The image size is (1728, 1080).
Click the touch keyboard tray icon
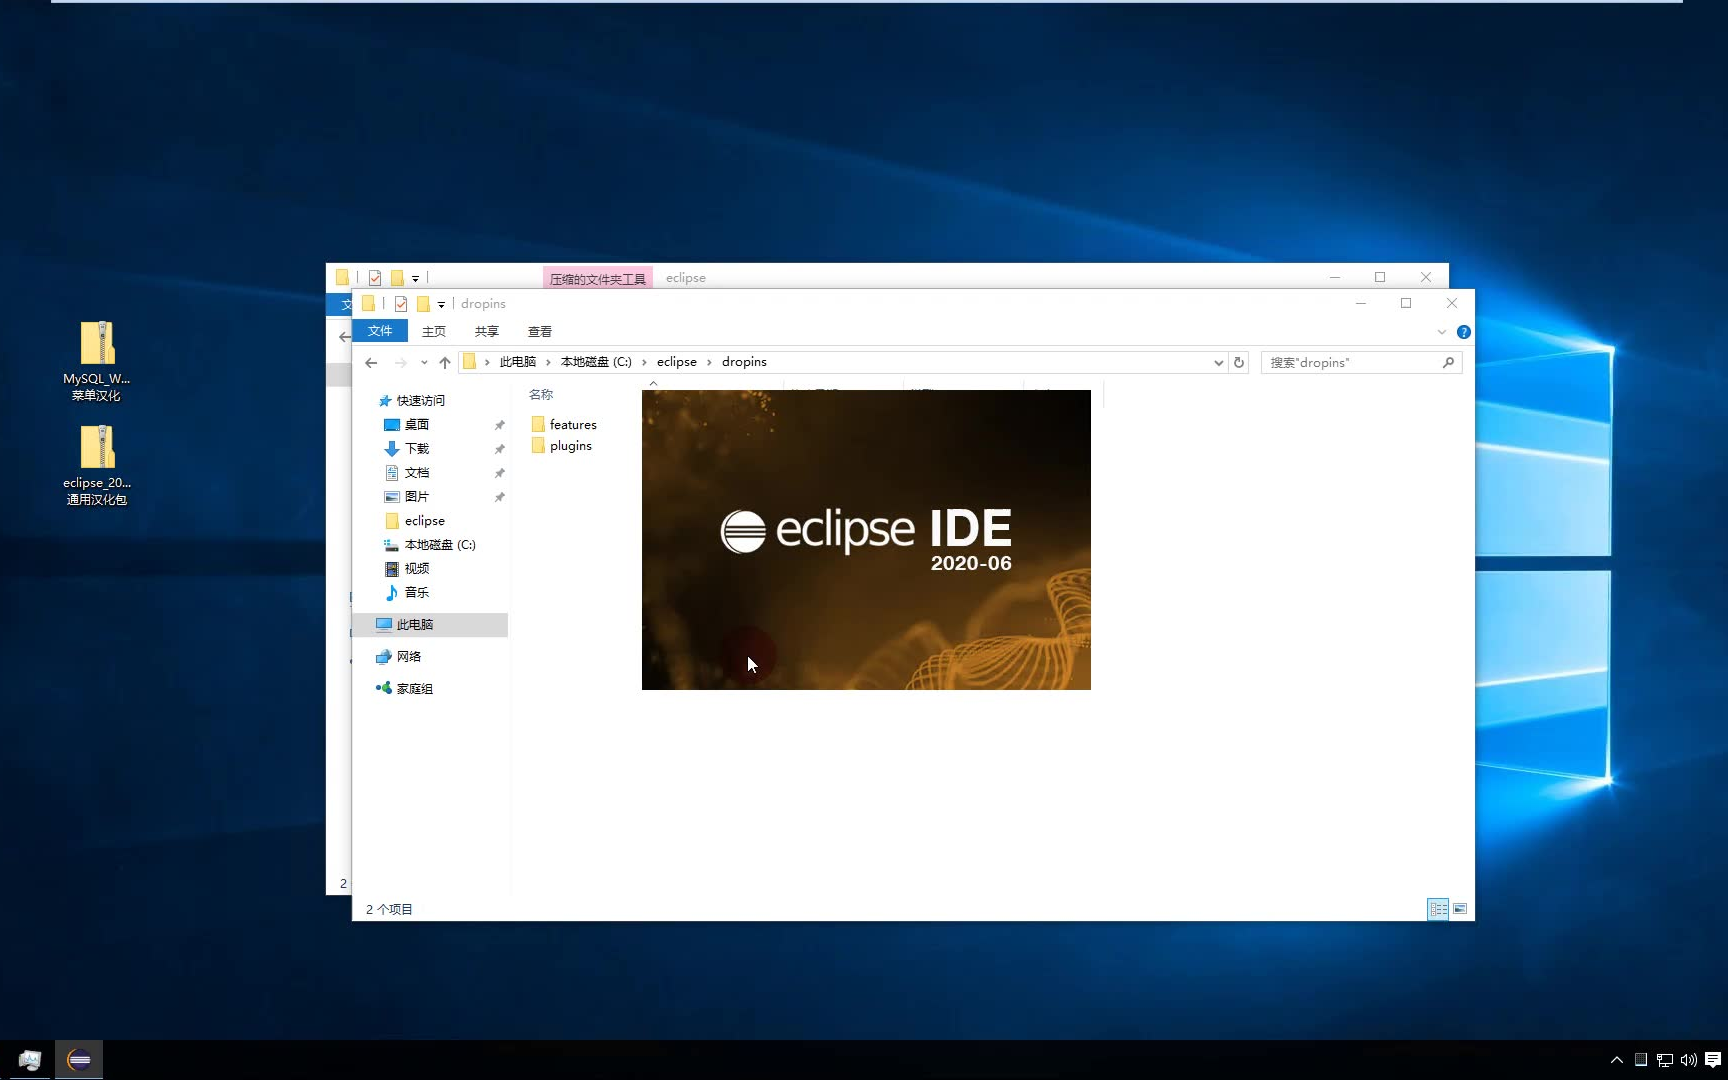point(1641,1060)
